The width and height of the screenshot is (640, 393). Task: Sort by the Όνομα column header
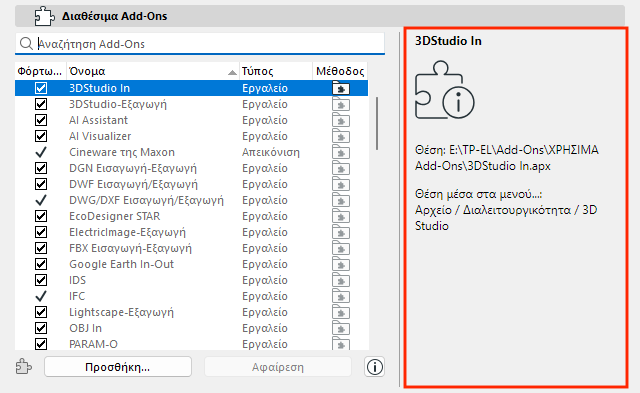[153, 71]
